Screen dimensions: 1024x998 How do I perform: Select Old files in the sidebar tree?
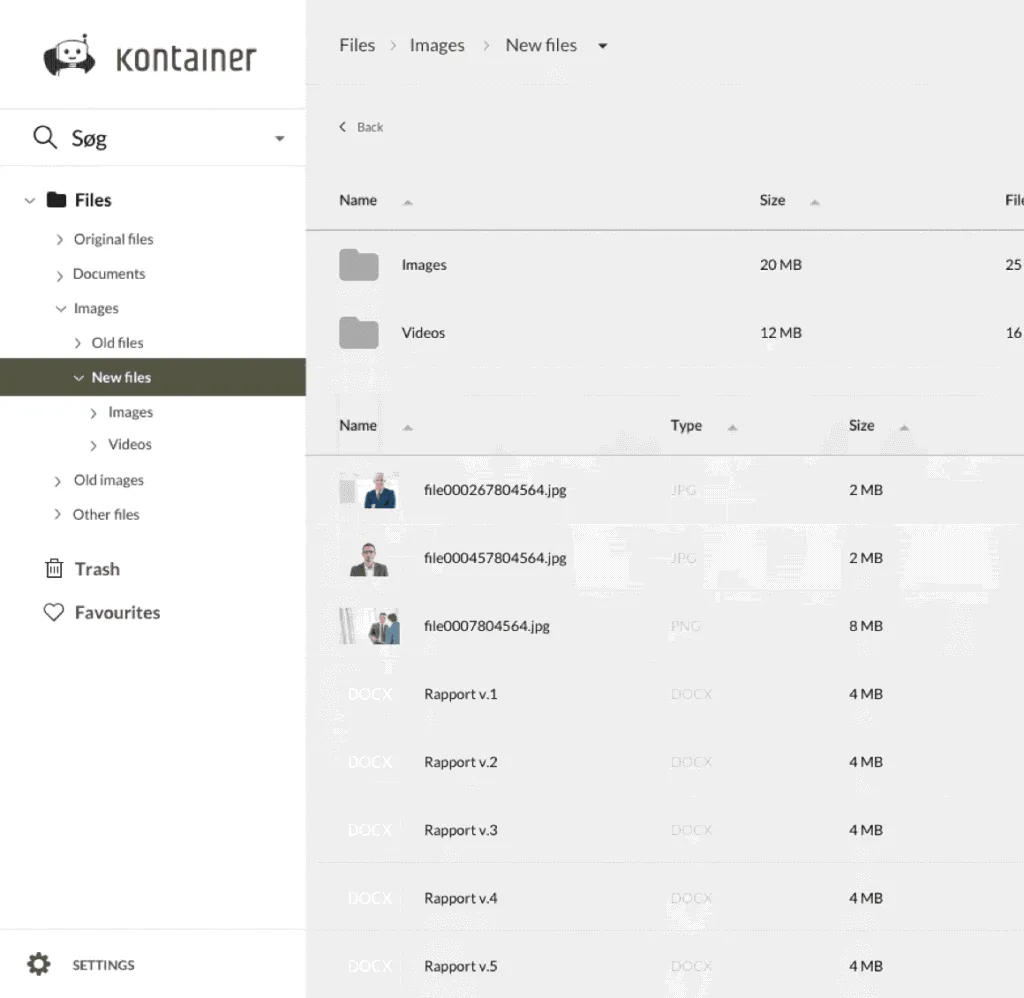pyautogui.click(x=118, y=342)
